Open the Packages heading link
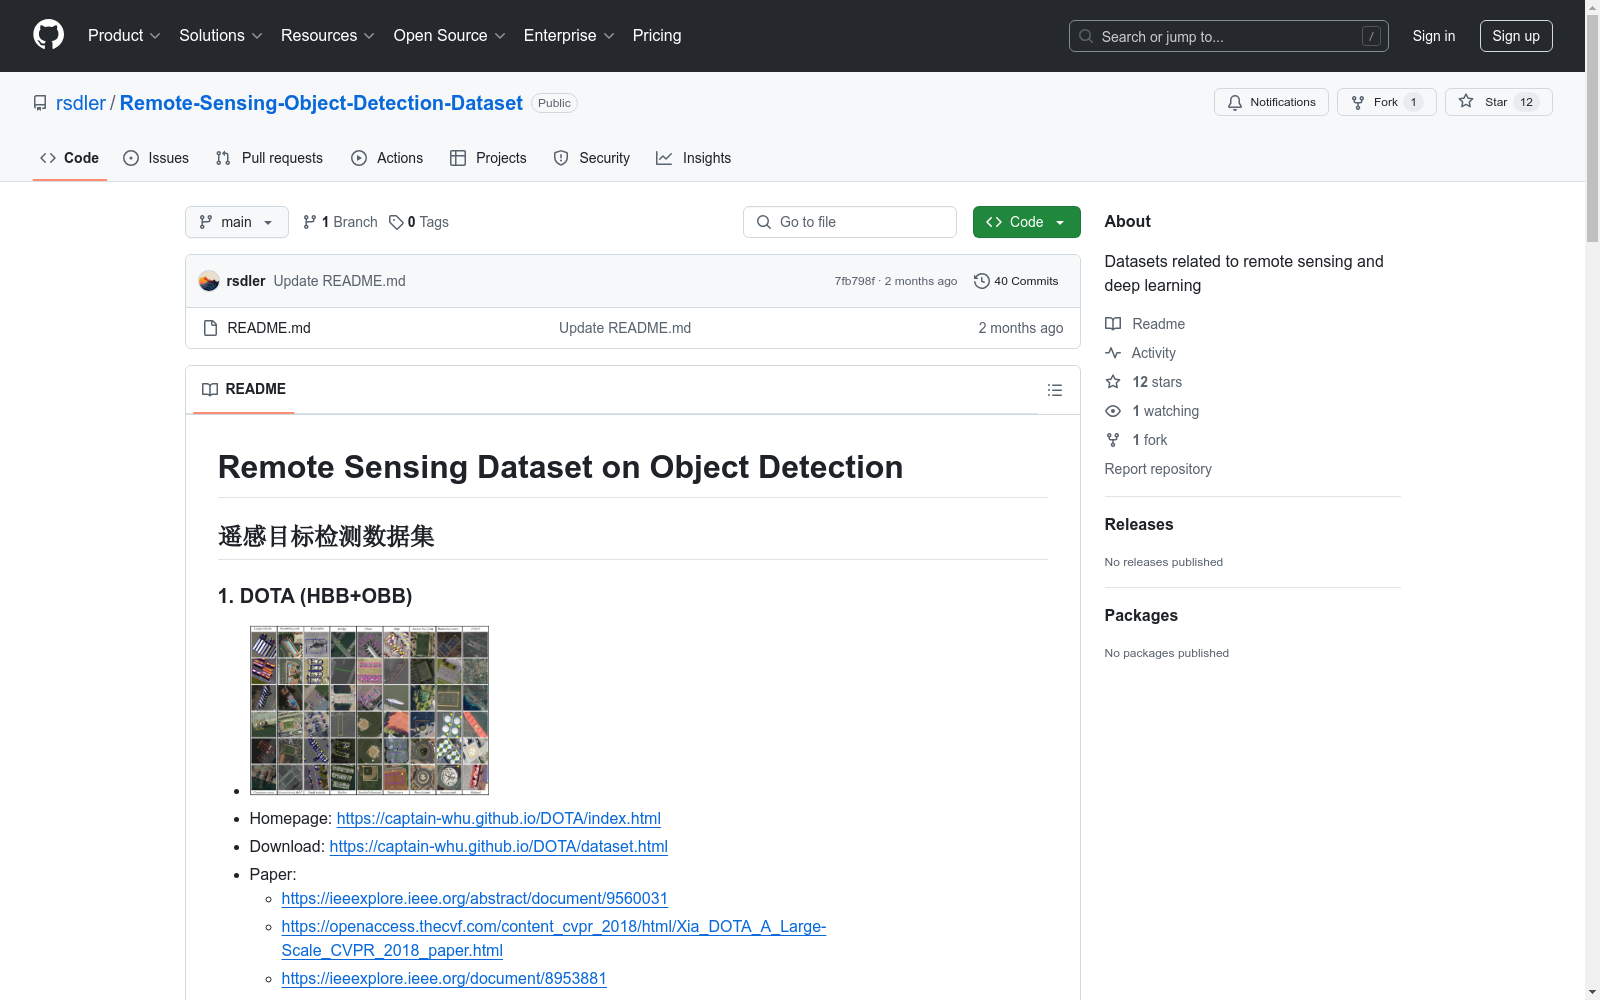Image resolution: width=1600 pixels, height=1000 pixels. tap(1141, 615)
